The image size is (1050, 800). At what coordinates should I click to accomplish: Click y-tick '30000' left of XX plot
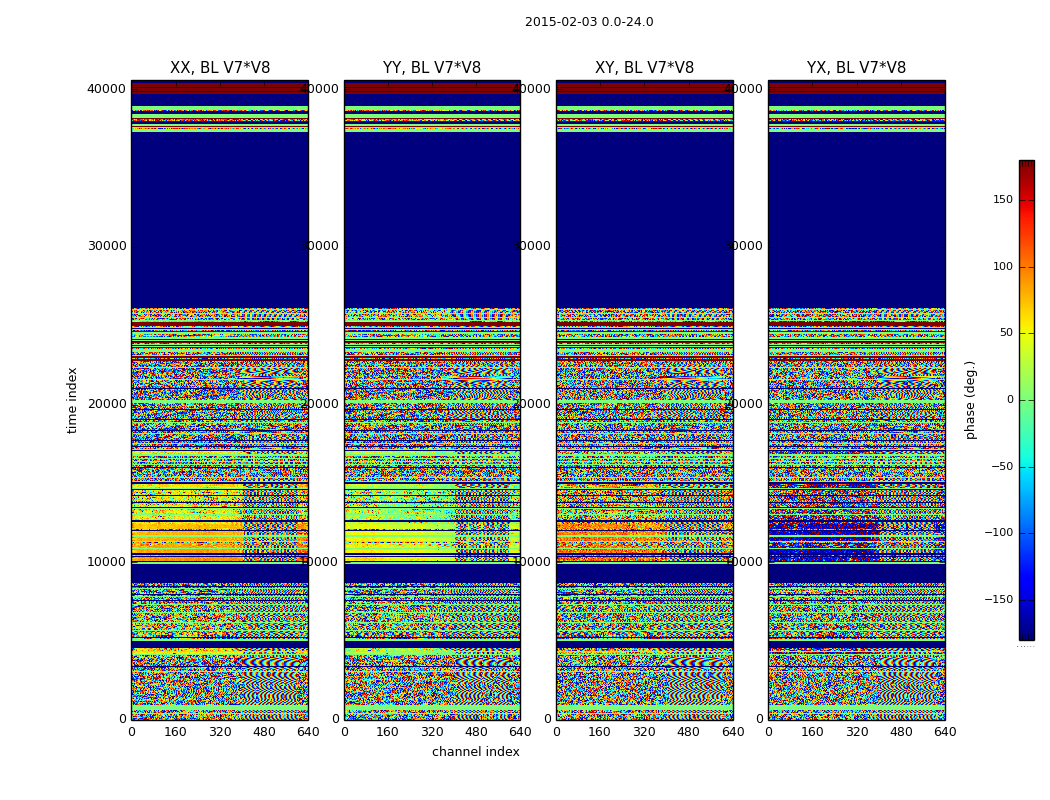[x=106, y=246]
